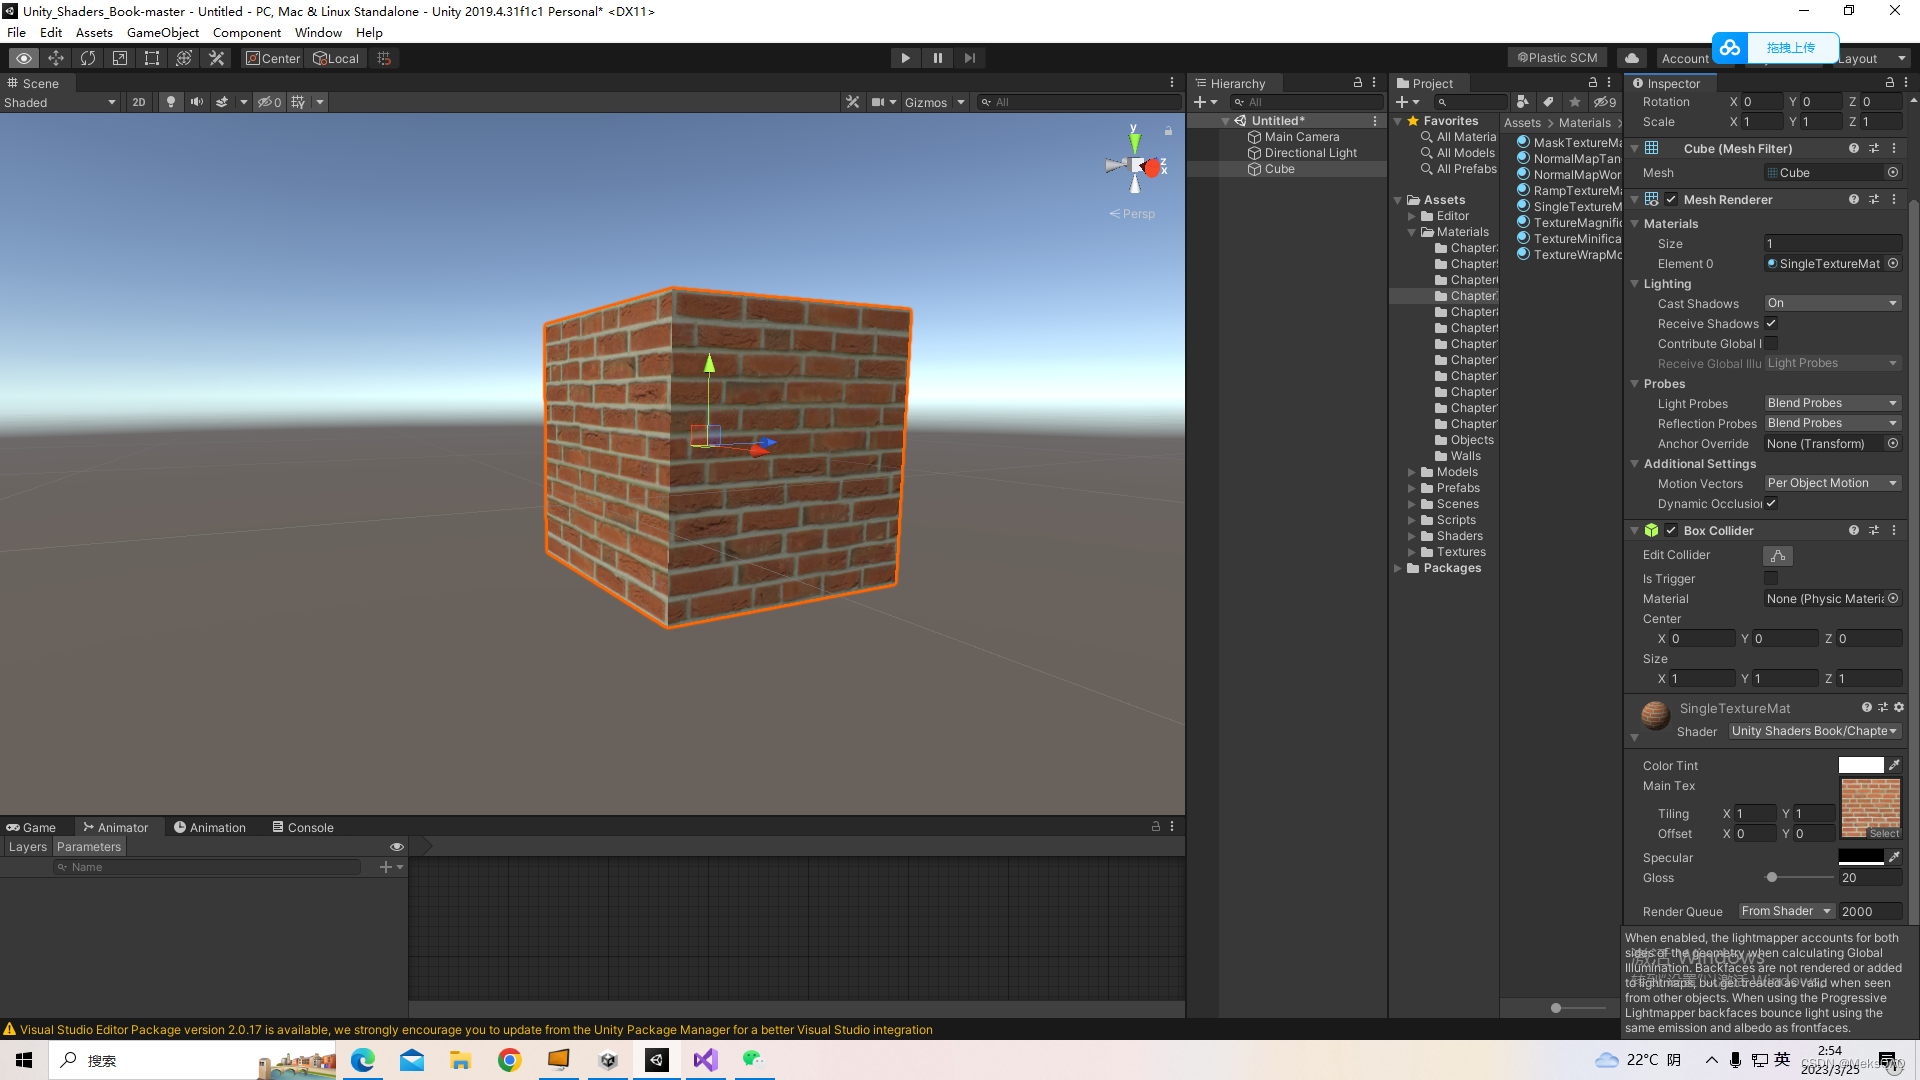Screen dimensions: 1920x1080
Task: Select the Rotate tool icon
Action: (x=88, y=58)
